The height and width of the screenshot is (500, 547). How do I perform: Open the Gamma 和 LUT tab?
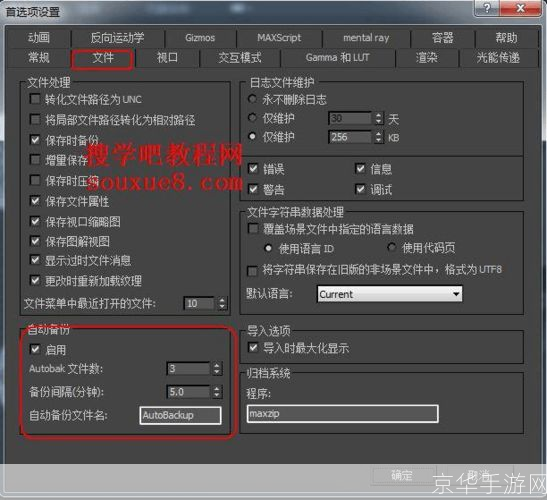coord(338,58)
